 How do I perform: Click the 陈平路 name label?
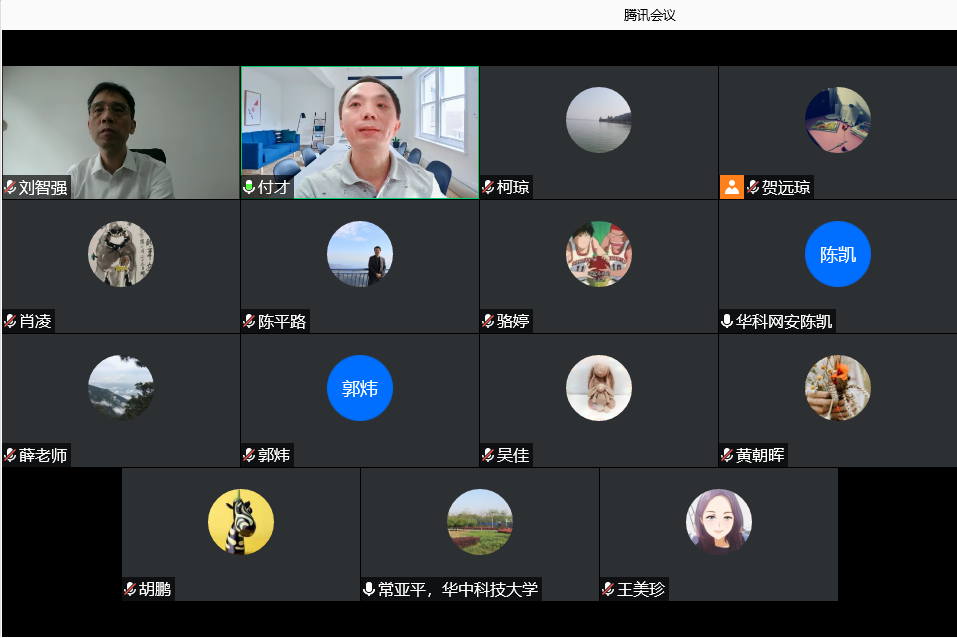point(282,322)
